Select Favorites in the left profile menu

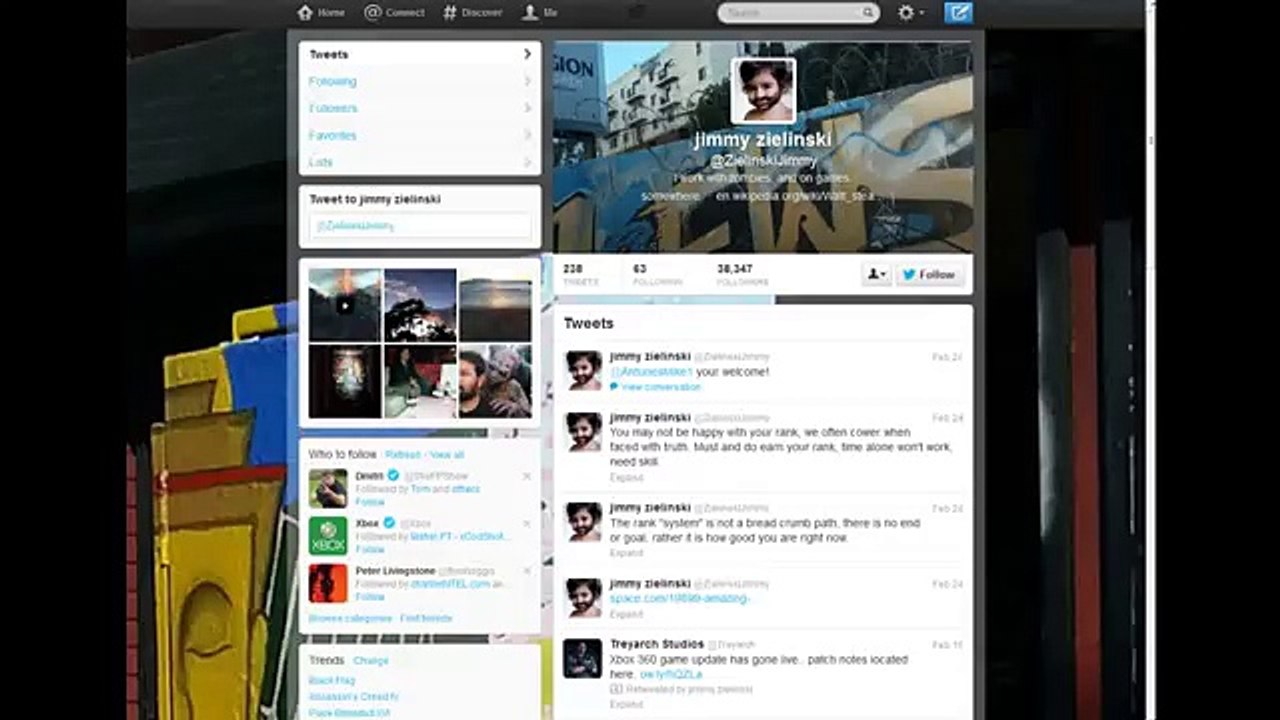[420, 135]
